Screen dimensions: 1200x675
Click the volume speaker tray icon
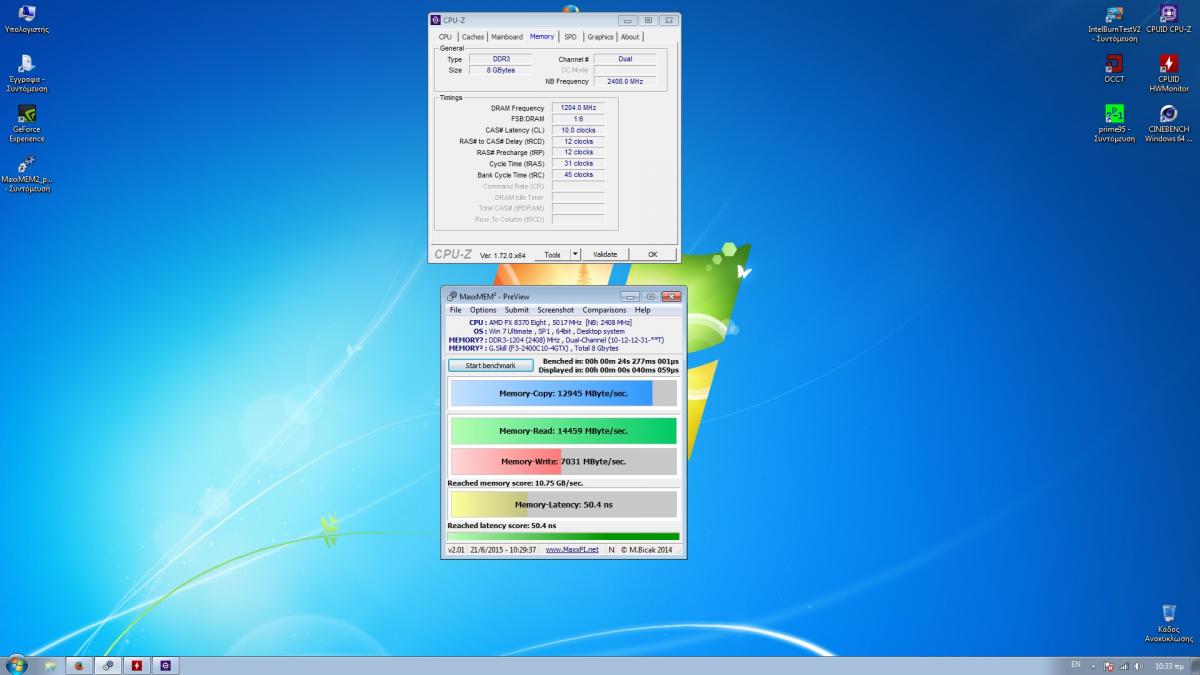coord(1138,665)
